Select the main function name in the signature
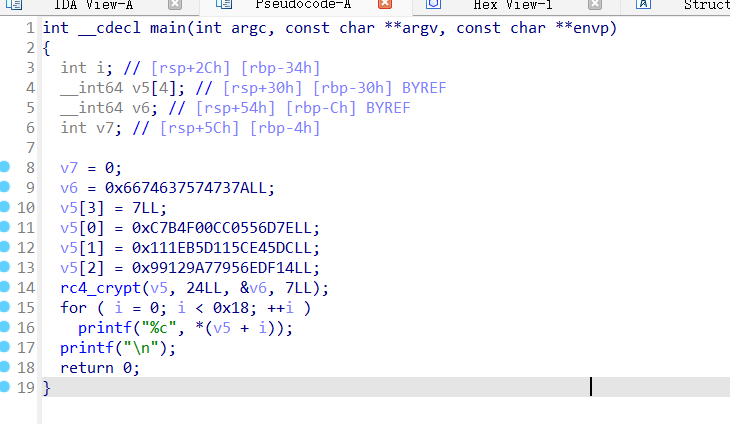The height and width of the screenshot is (424, 730). click(x=168, y=28)
